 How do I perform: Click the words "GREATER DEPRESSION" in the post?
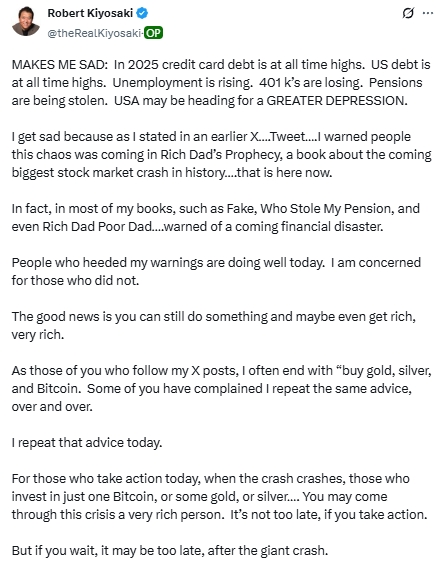pos(337,100)
